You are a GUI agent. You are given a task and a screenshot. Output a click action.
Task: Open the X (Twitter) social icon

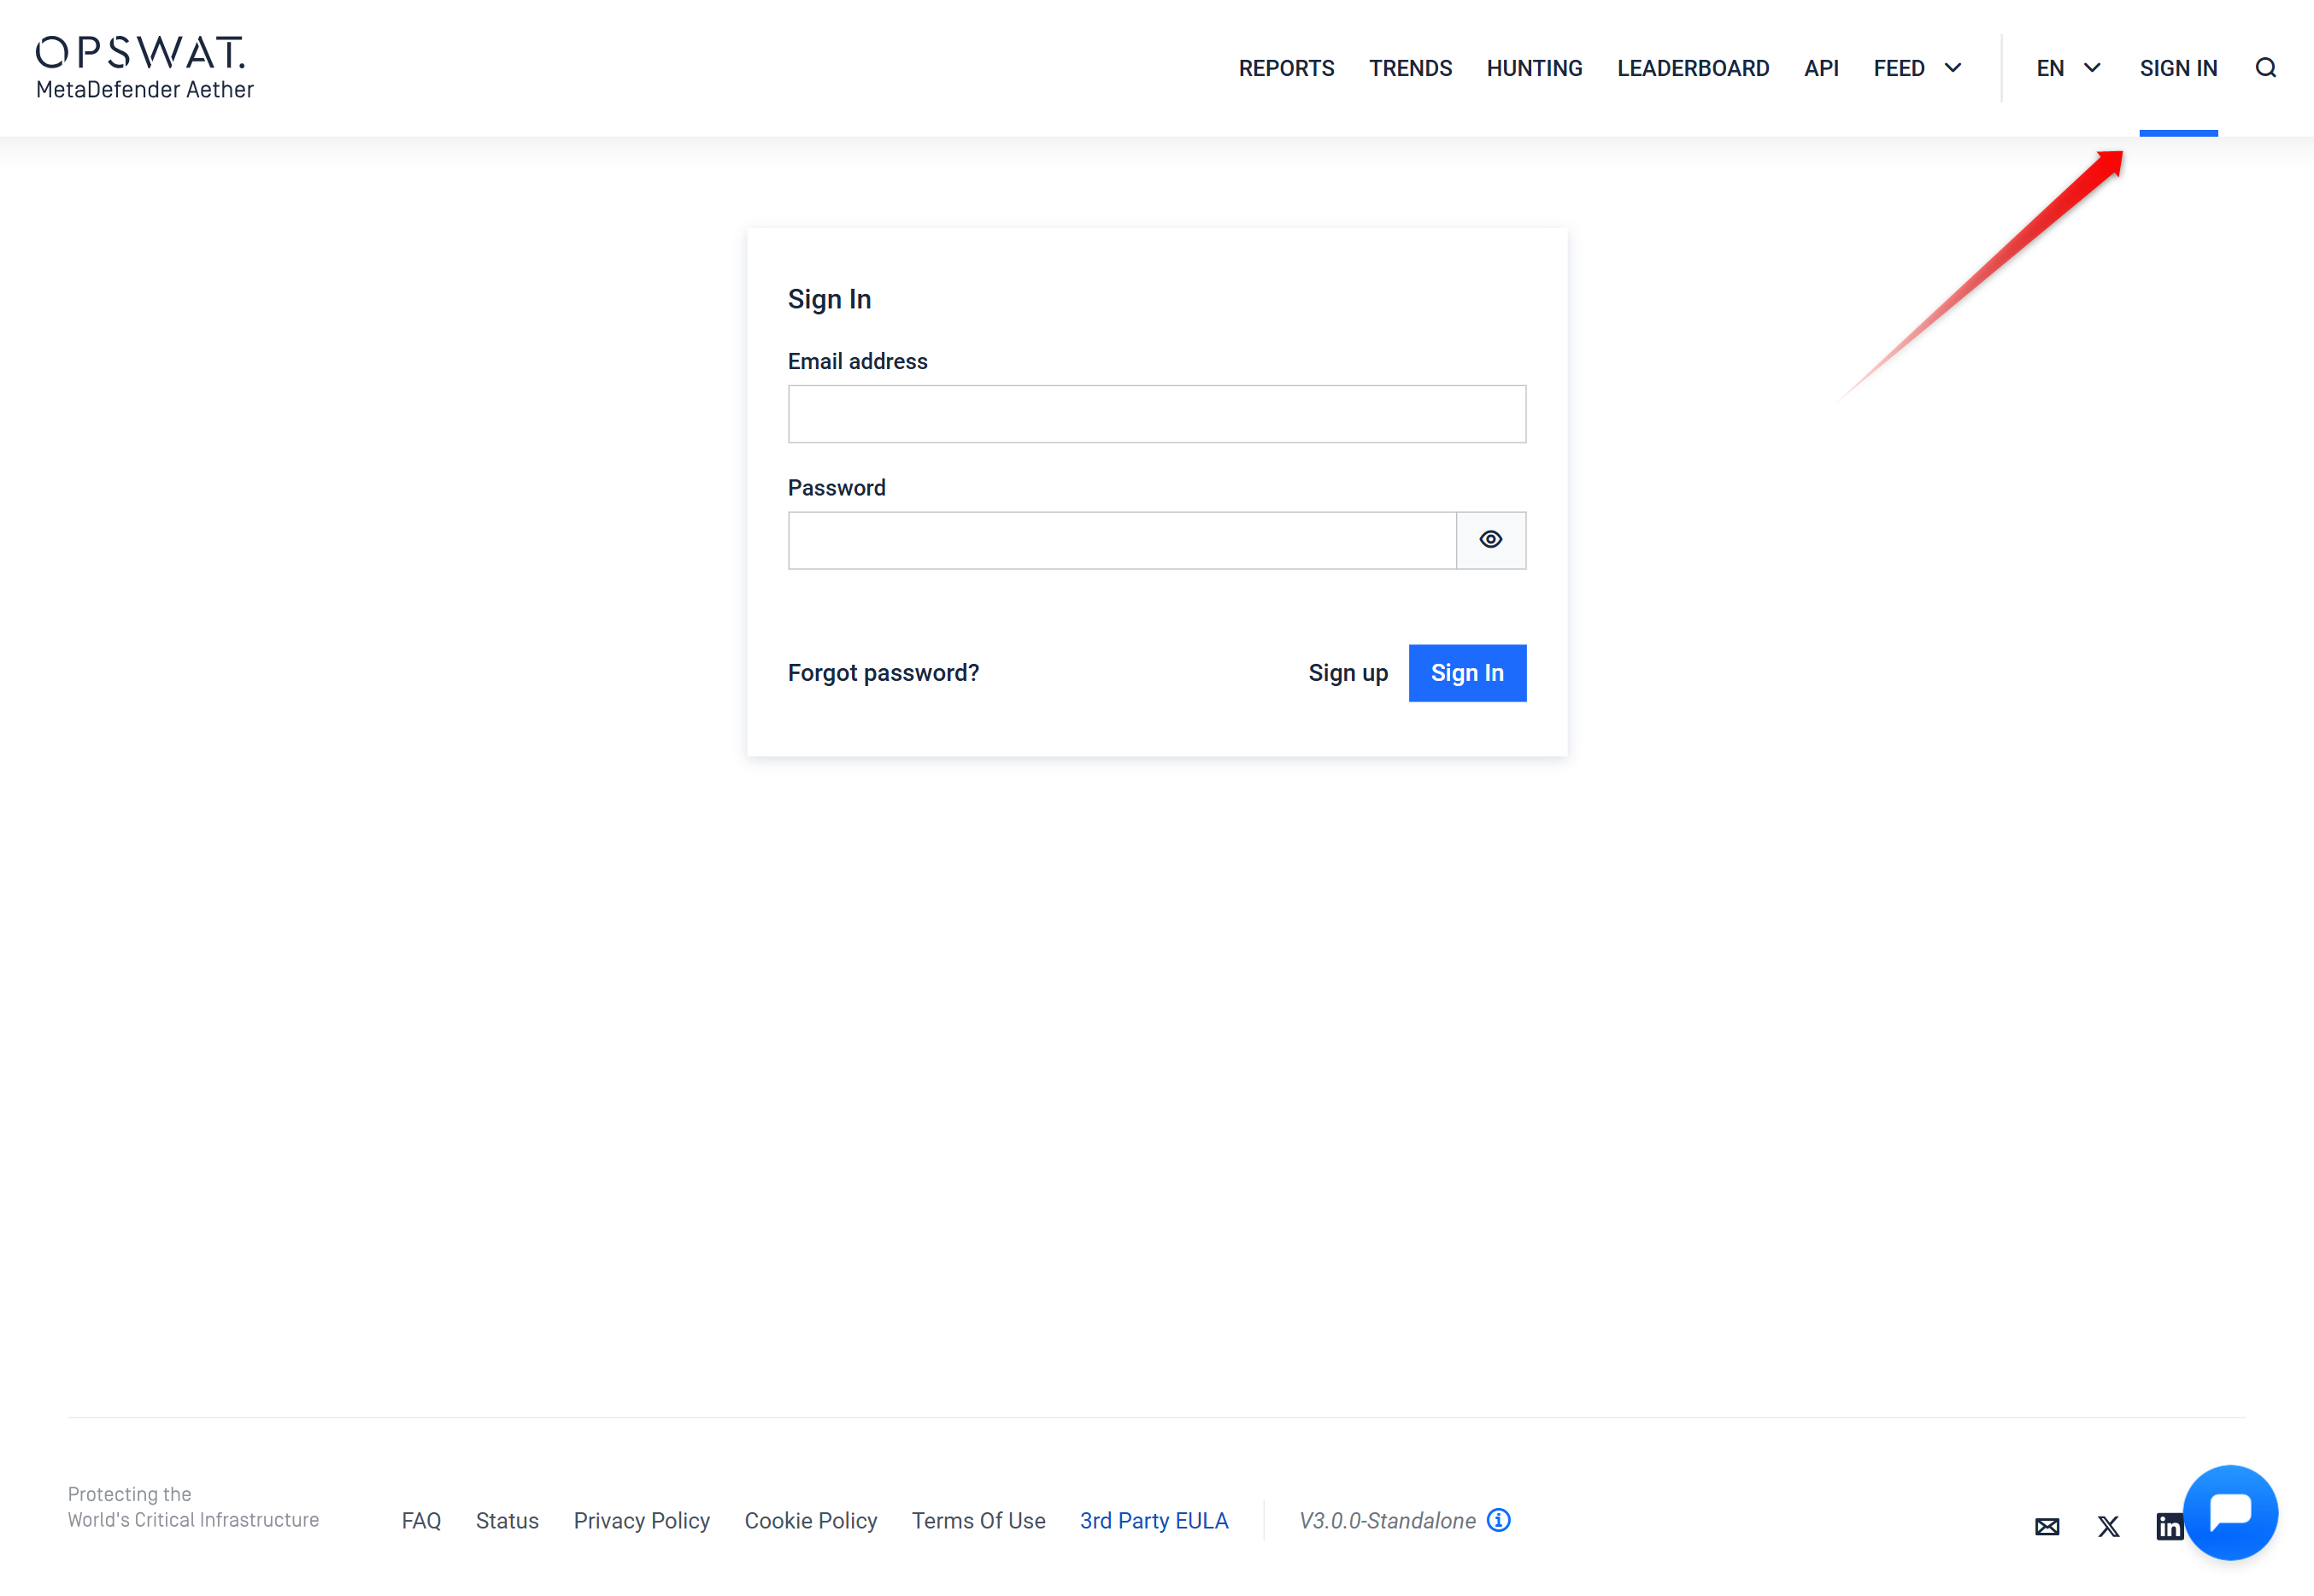pyautogui.click(x=2108, y=1526)
